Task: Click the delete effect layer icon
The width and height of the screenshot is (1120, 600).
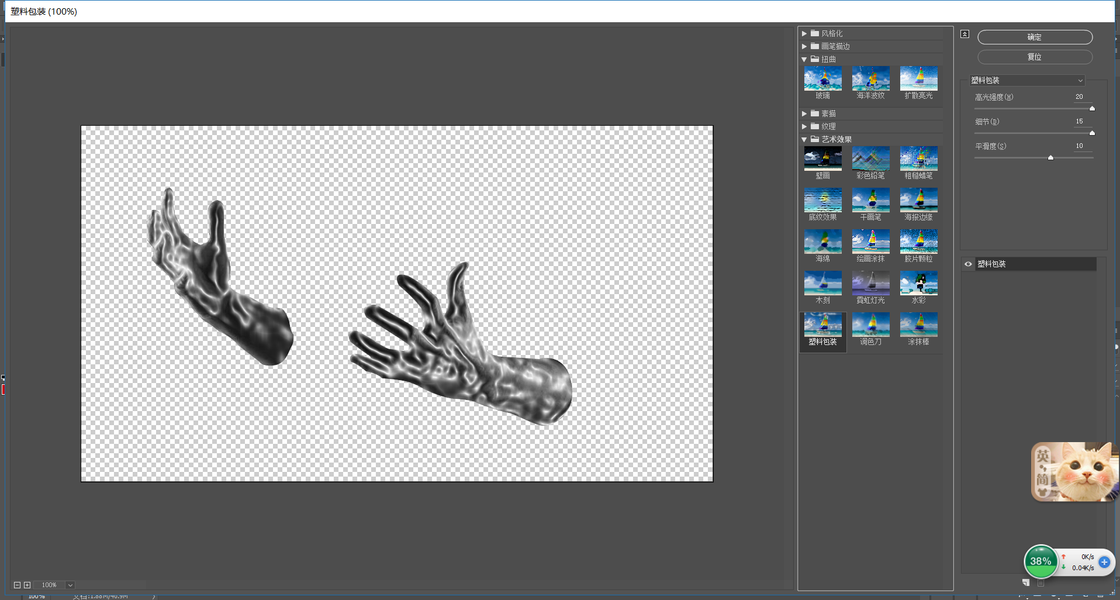Action: pos(1041,583)
